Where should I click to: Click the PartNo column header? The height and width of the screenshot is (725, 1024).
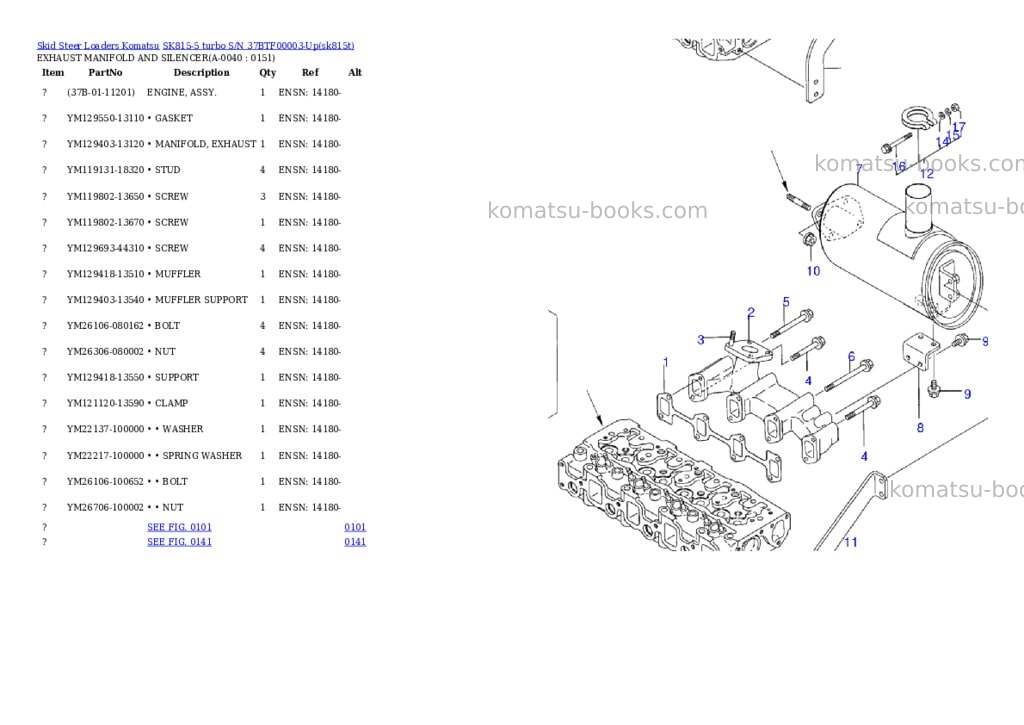click(105, 72)
